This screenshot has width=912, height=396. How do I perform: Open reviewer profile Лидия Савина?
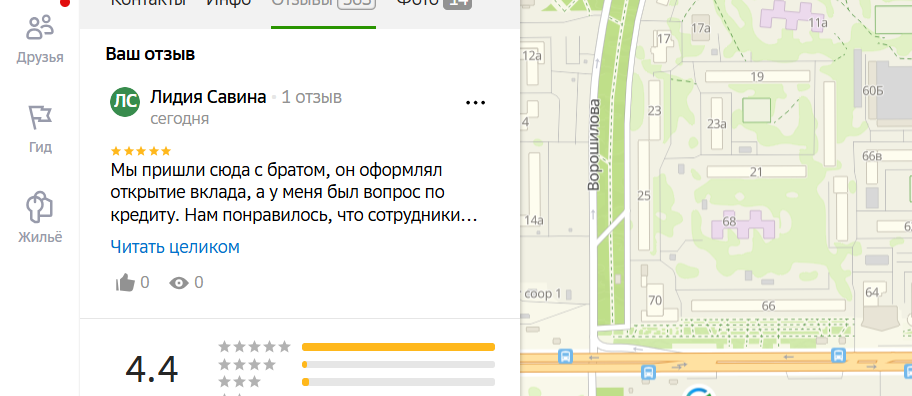(208, 97)
